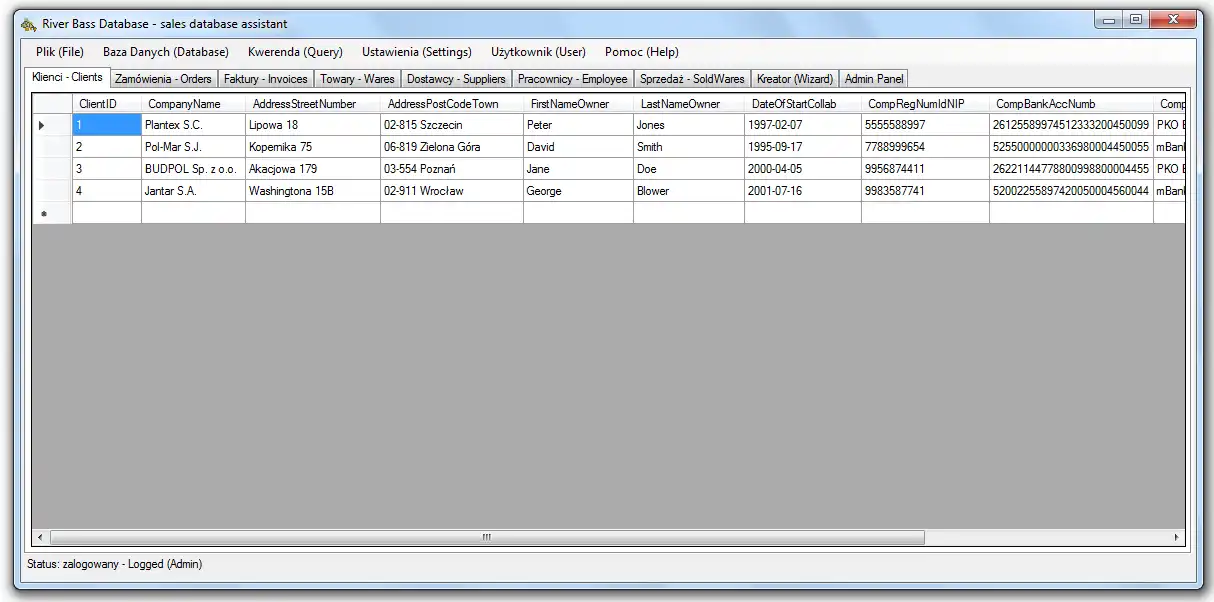1214x602 pixels.
Task: Click the first name George cell
Action: click(x=578, y=191)
